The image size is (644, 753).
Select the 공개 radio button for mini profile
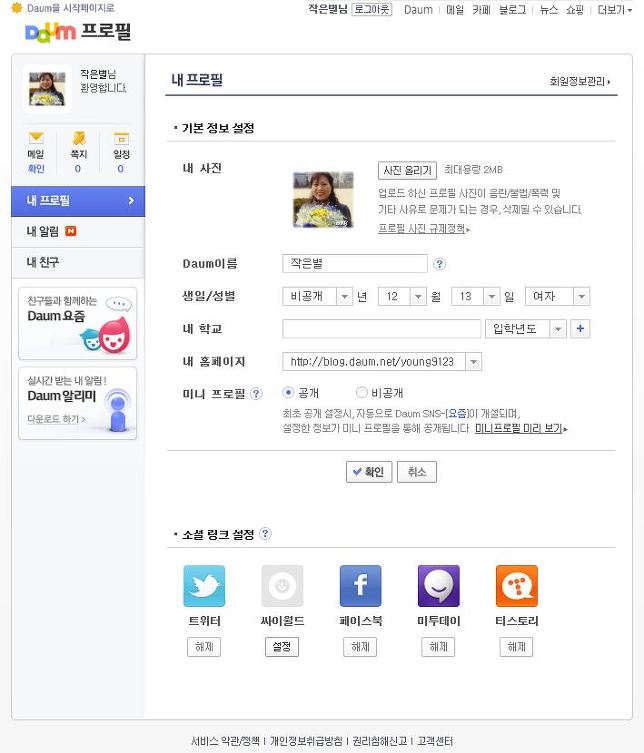tap(288, 393)
